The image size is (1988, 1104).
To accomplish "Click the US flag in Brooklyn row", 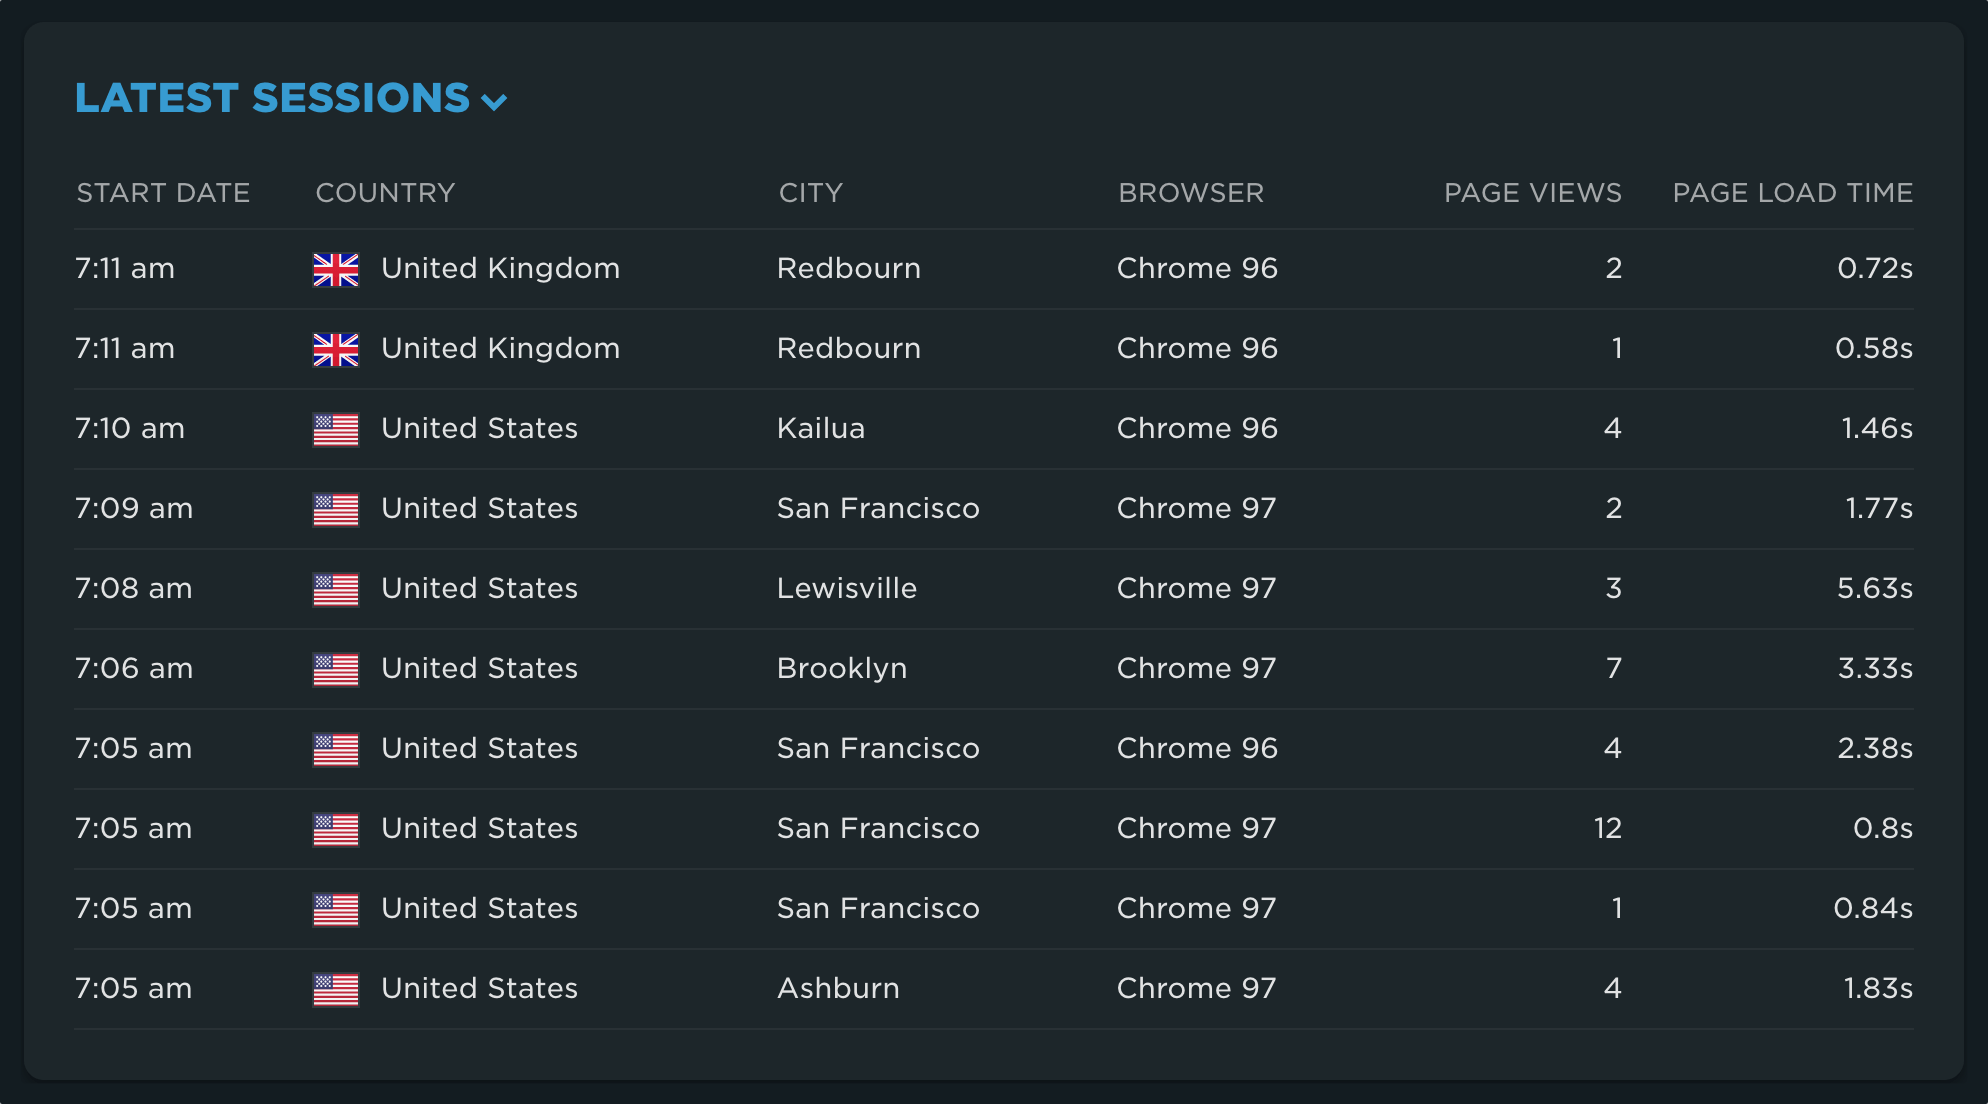I will (x=336, y=669).
